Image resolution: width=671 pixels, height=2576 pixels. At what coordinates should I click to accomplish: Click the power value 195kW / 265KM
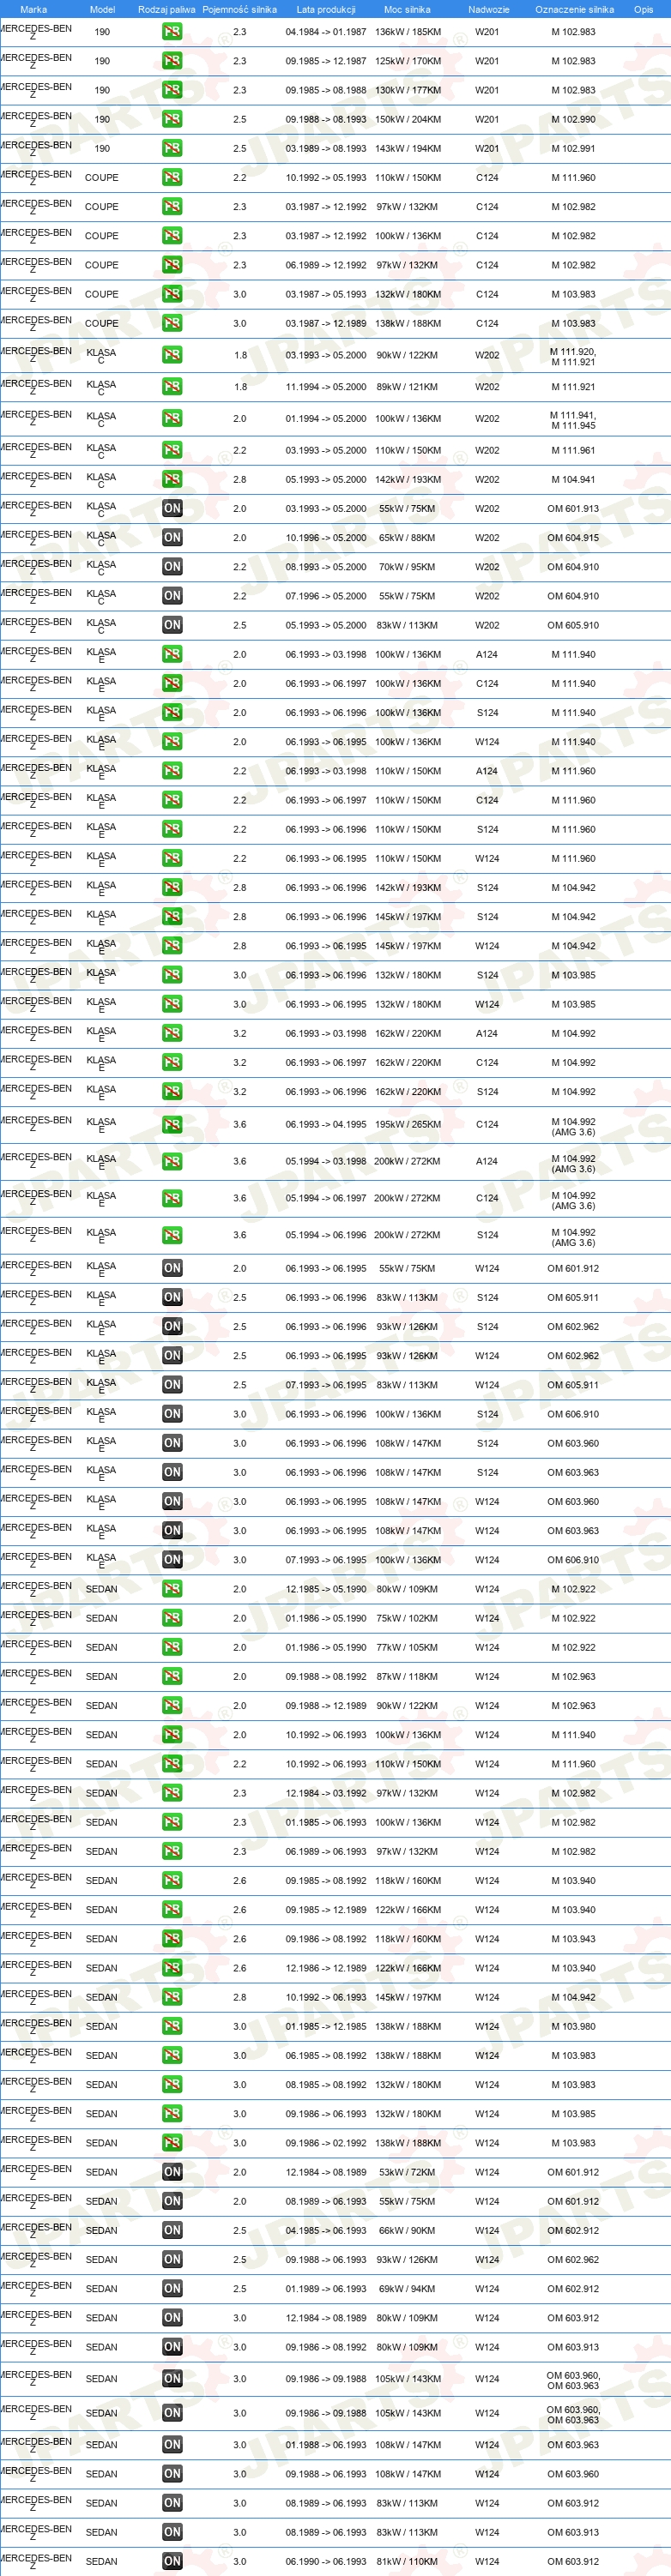pyautogui.click(x=407, y=1124)
